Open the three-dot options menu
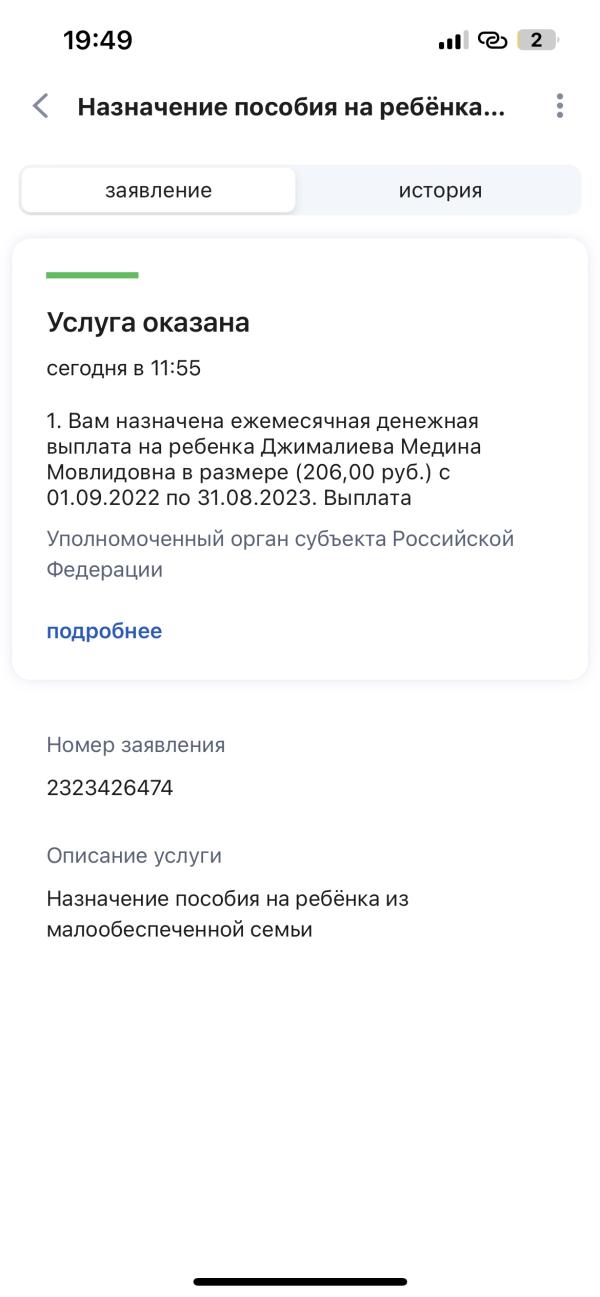This screenshot has height=1297, width=600. [560, 107]
